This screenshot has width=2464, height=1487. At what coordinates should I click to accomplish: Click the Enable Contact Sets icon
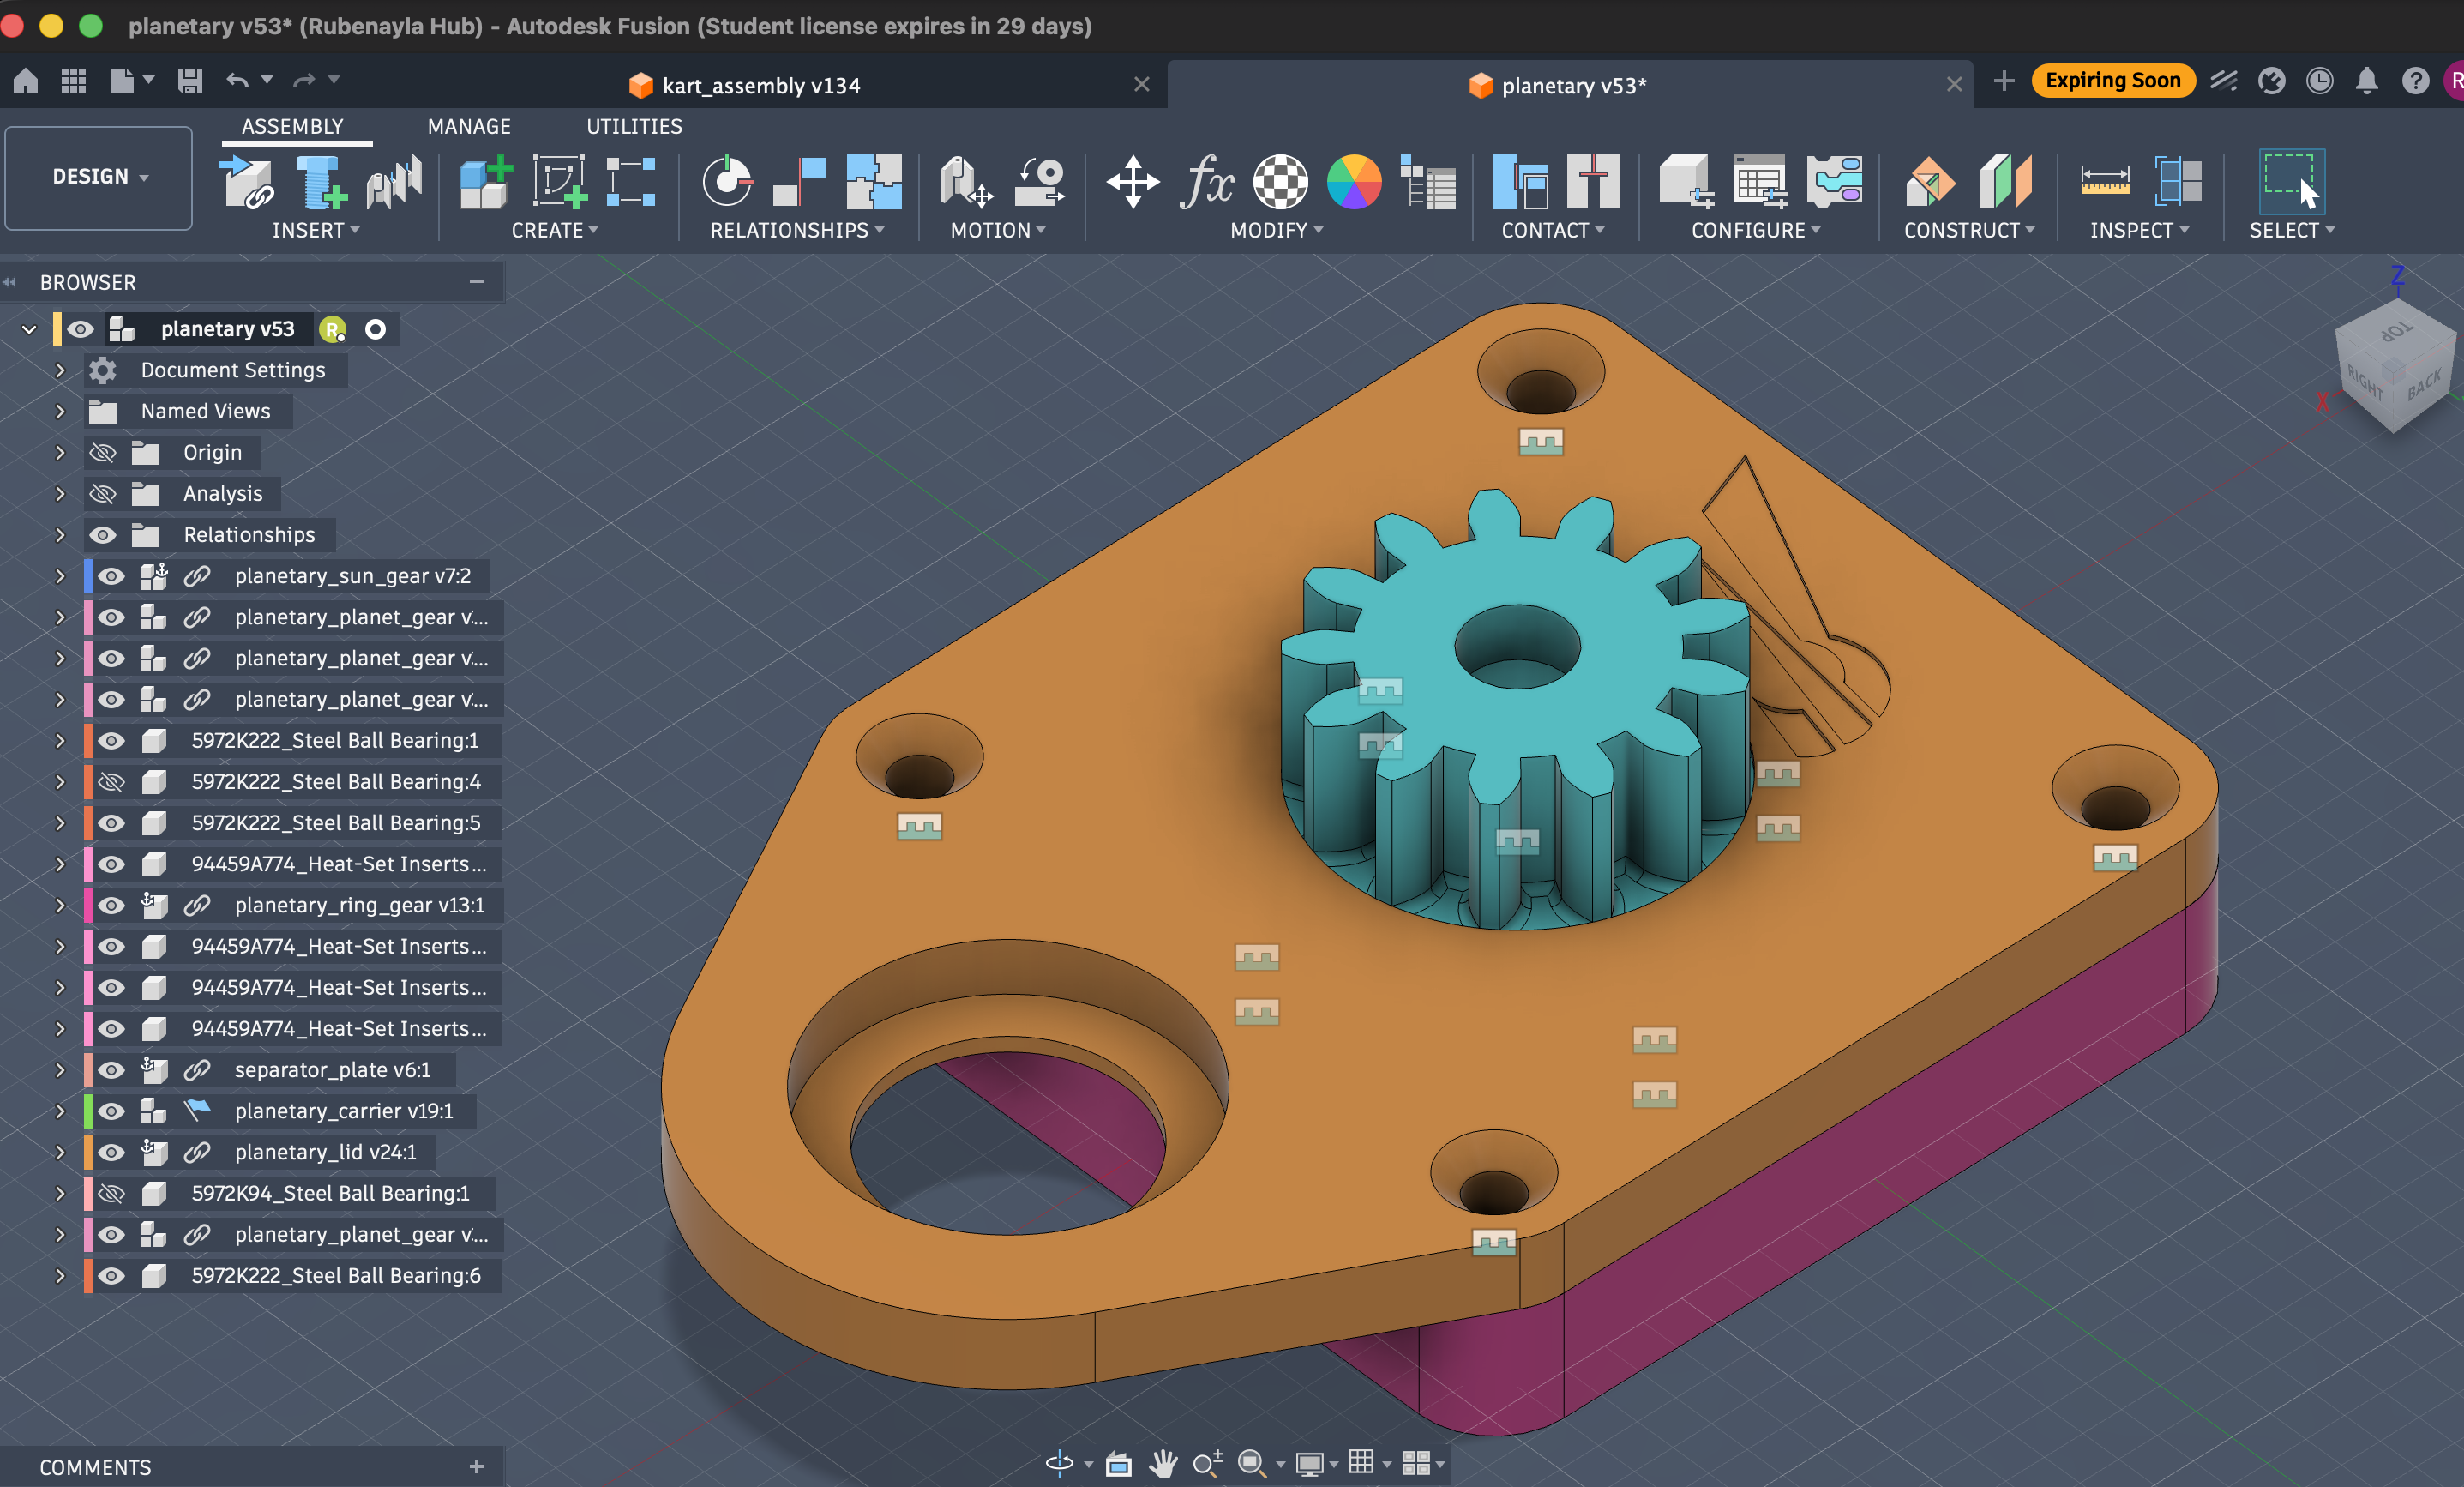pyautogui.click(x=1520, y=182)
